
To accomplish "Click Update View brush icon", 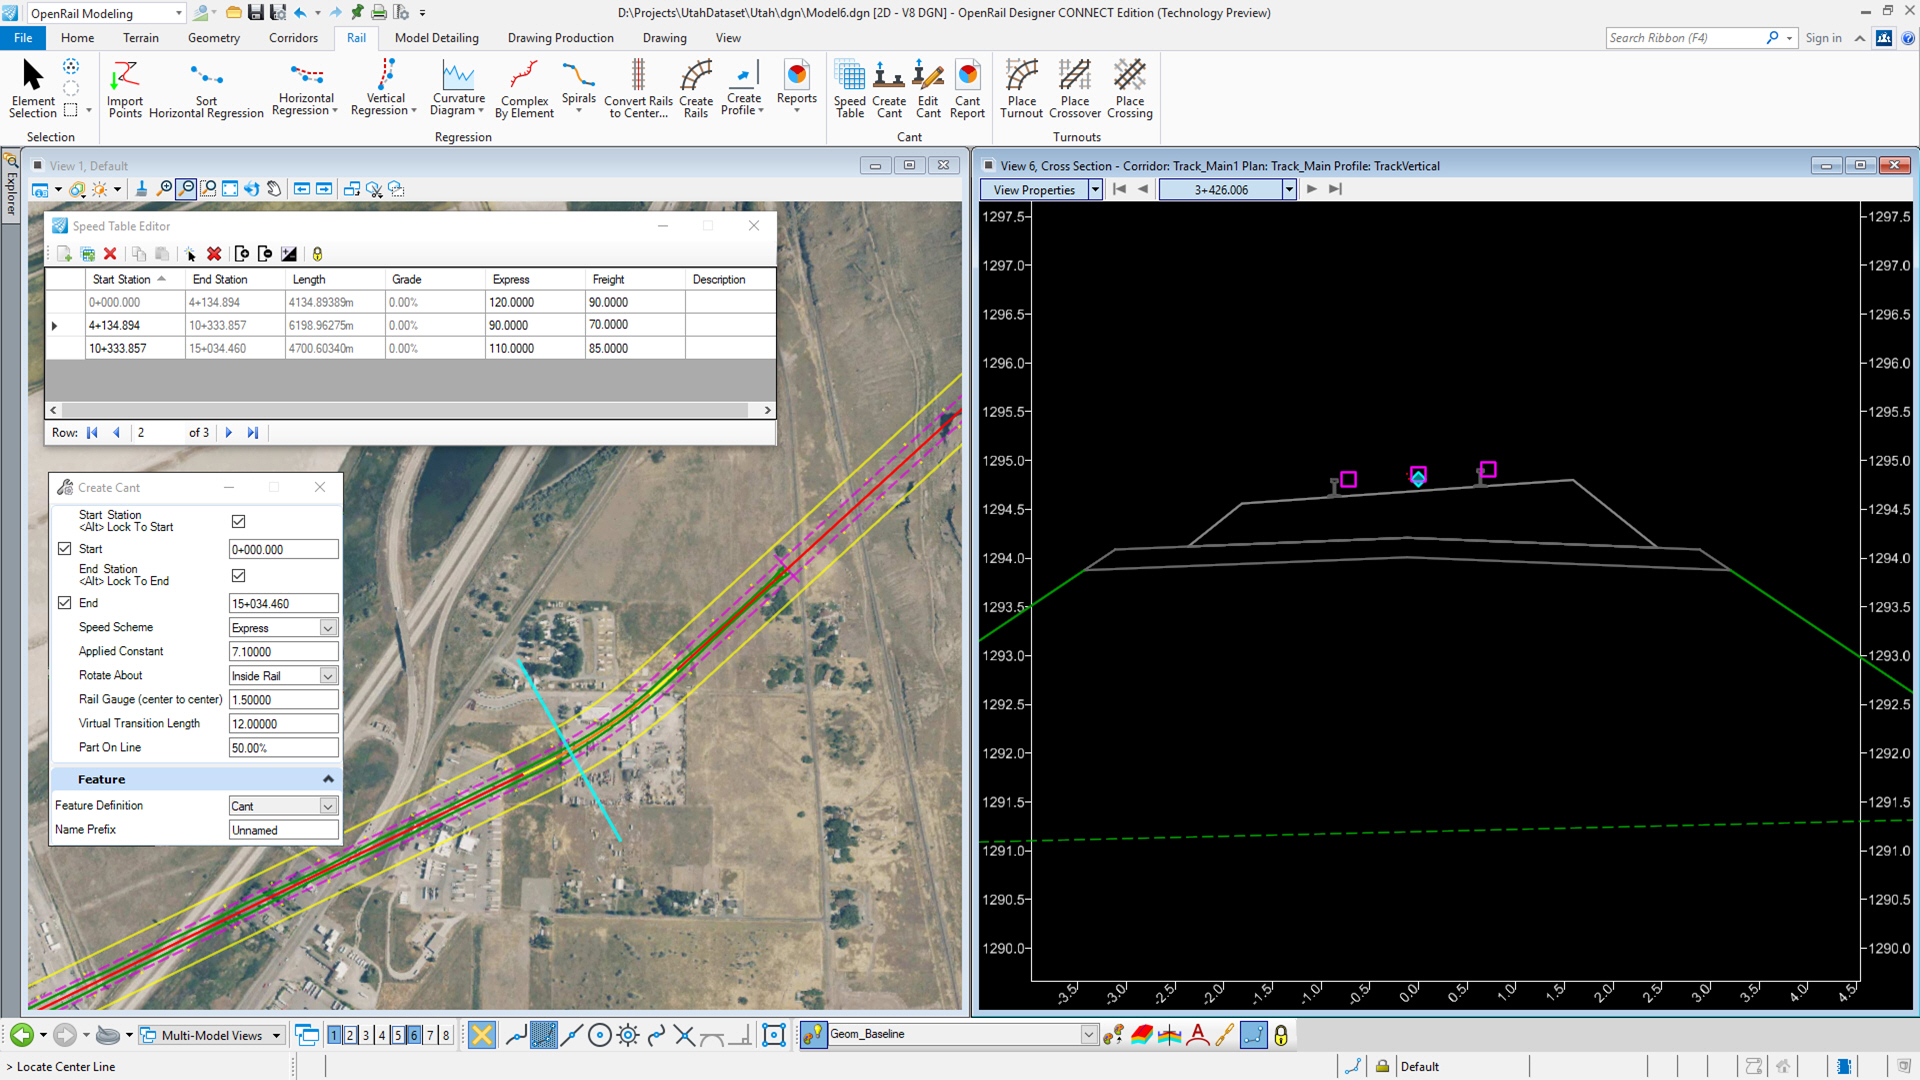I will (141, 189).
